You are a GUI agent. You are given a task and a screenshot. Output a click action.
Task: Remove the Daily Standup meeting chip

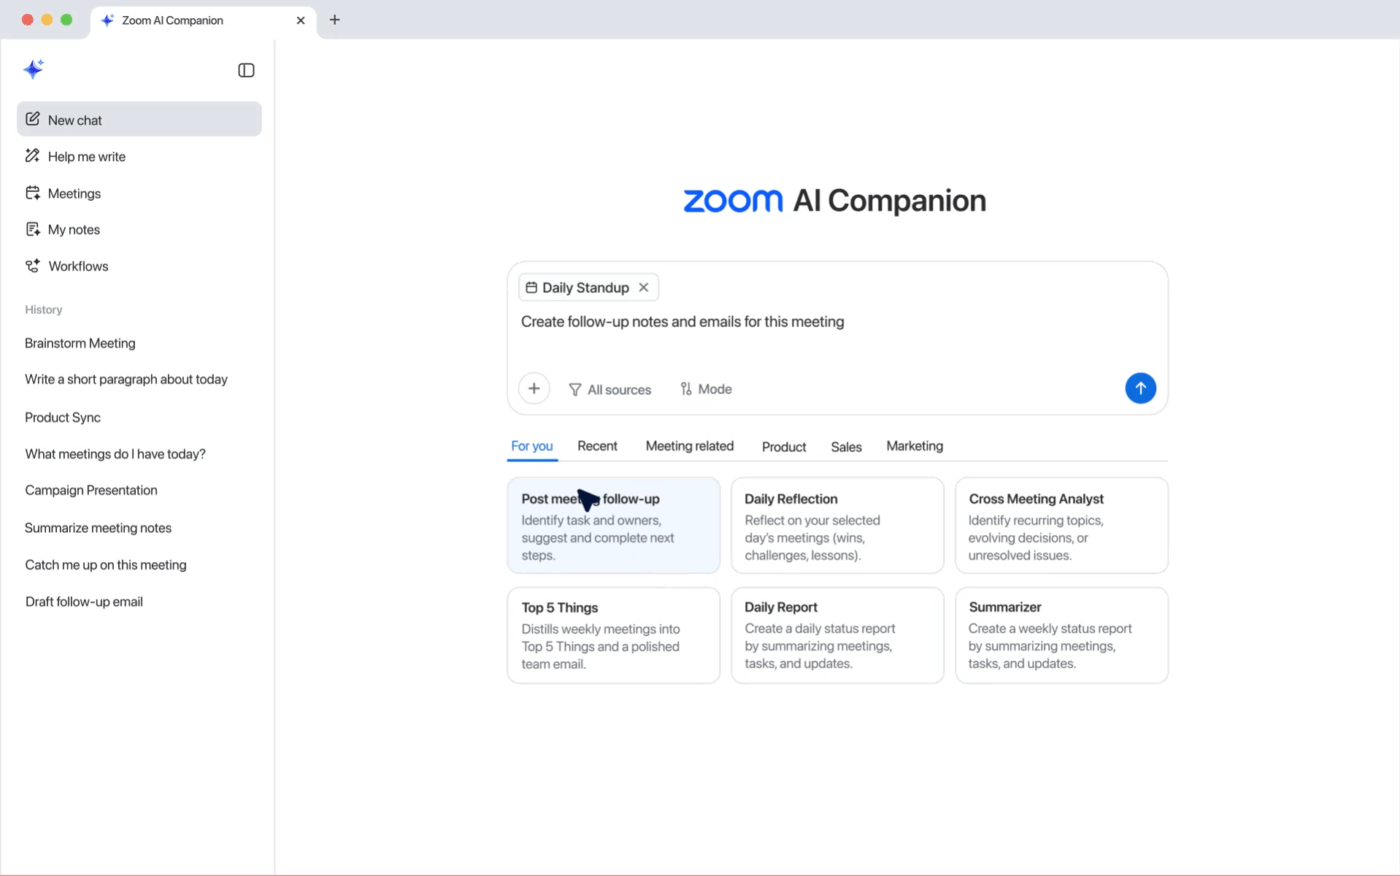click(644, 287)
